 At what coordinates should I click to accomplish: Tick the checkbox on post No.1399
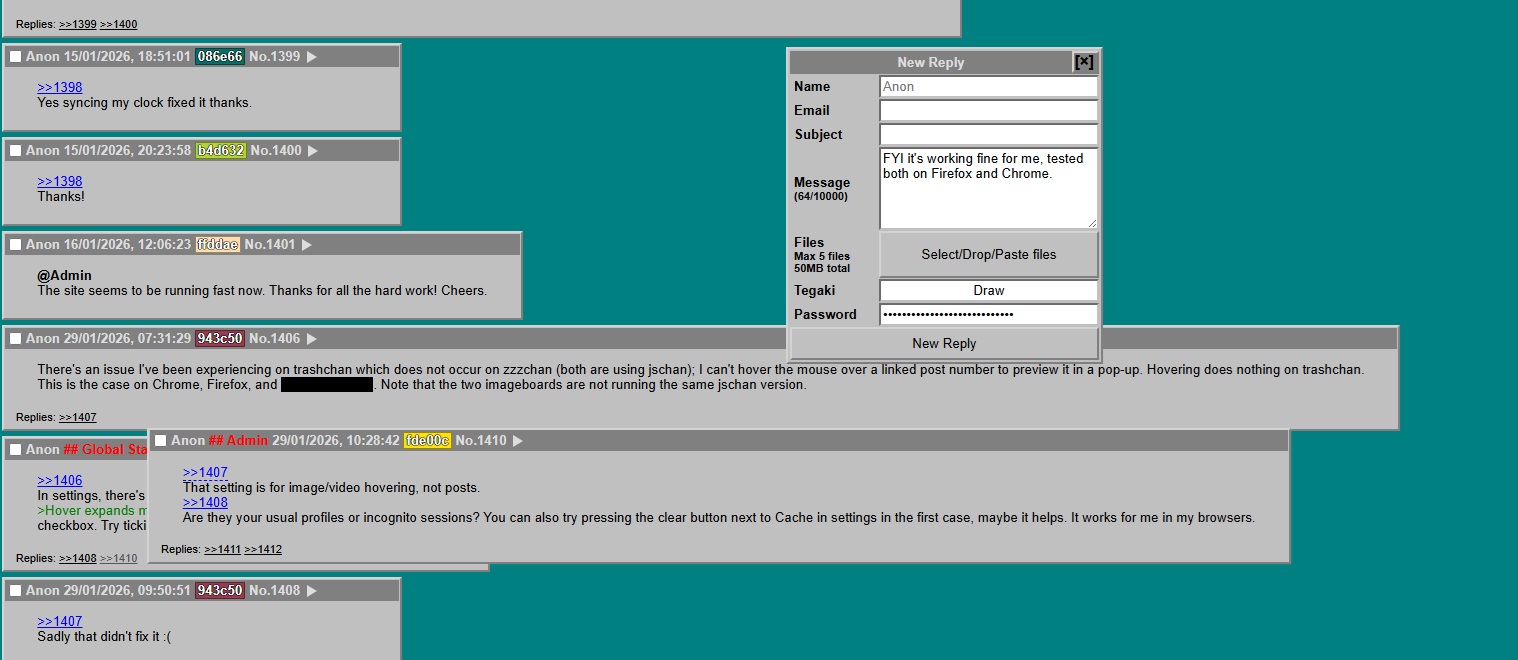pyautogui.click(x=15, y=57)
